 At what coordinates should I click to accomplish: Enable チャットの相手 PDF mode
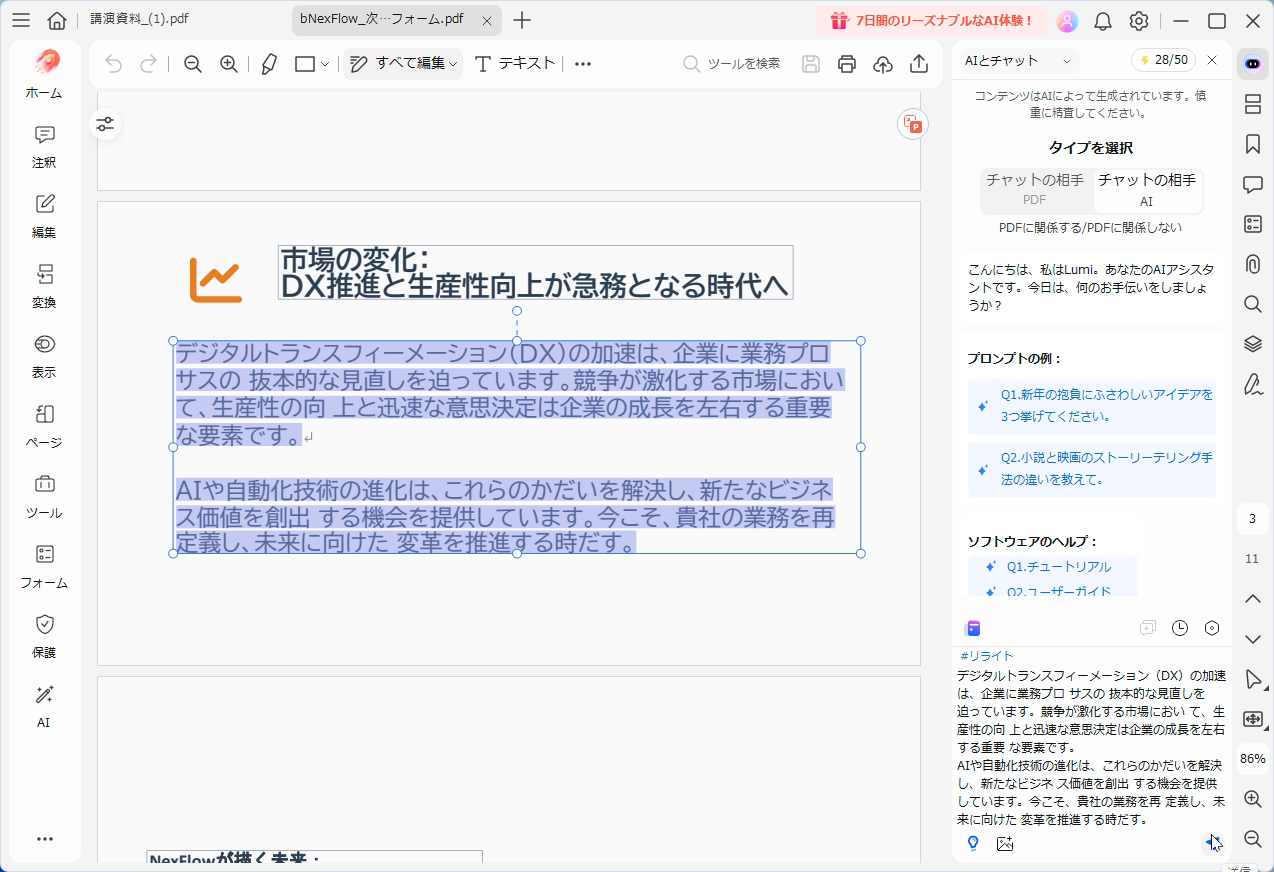pyautogui.click(x=1036, y=190)
